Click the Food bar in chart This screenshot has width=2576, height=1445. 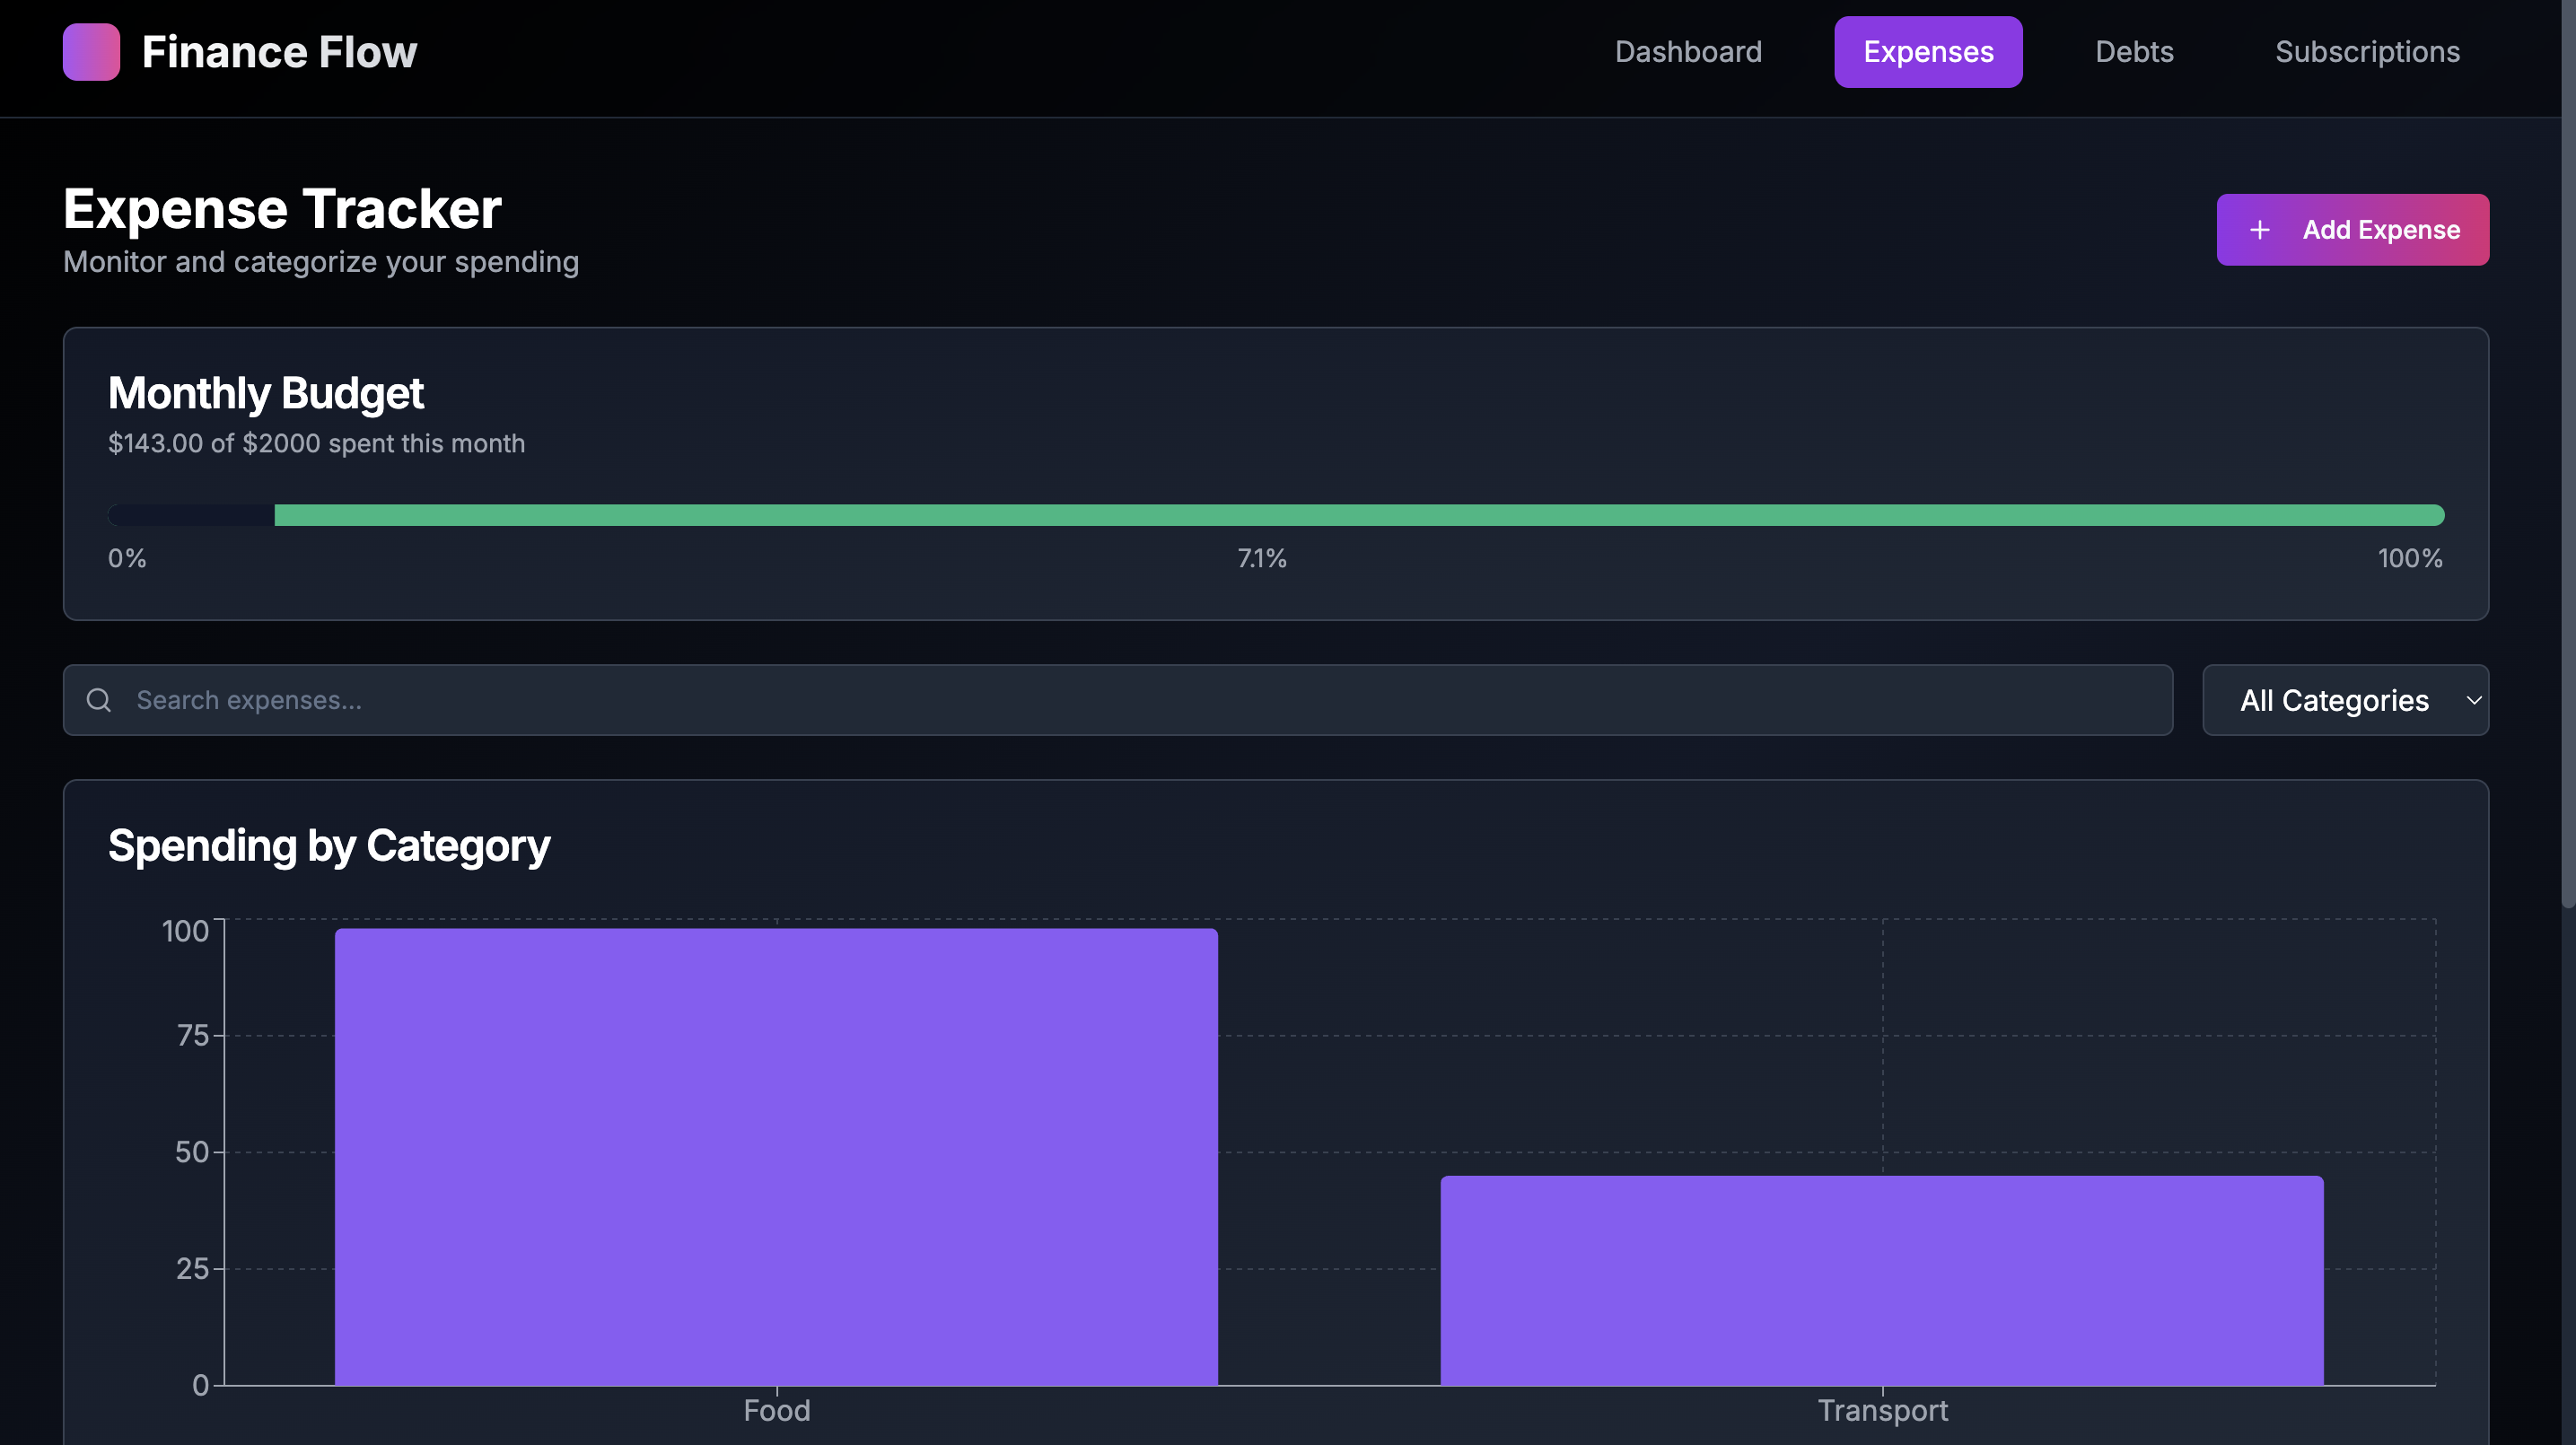[x=776, y=1156]
